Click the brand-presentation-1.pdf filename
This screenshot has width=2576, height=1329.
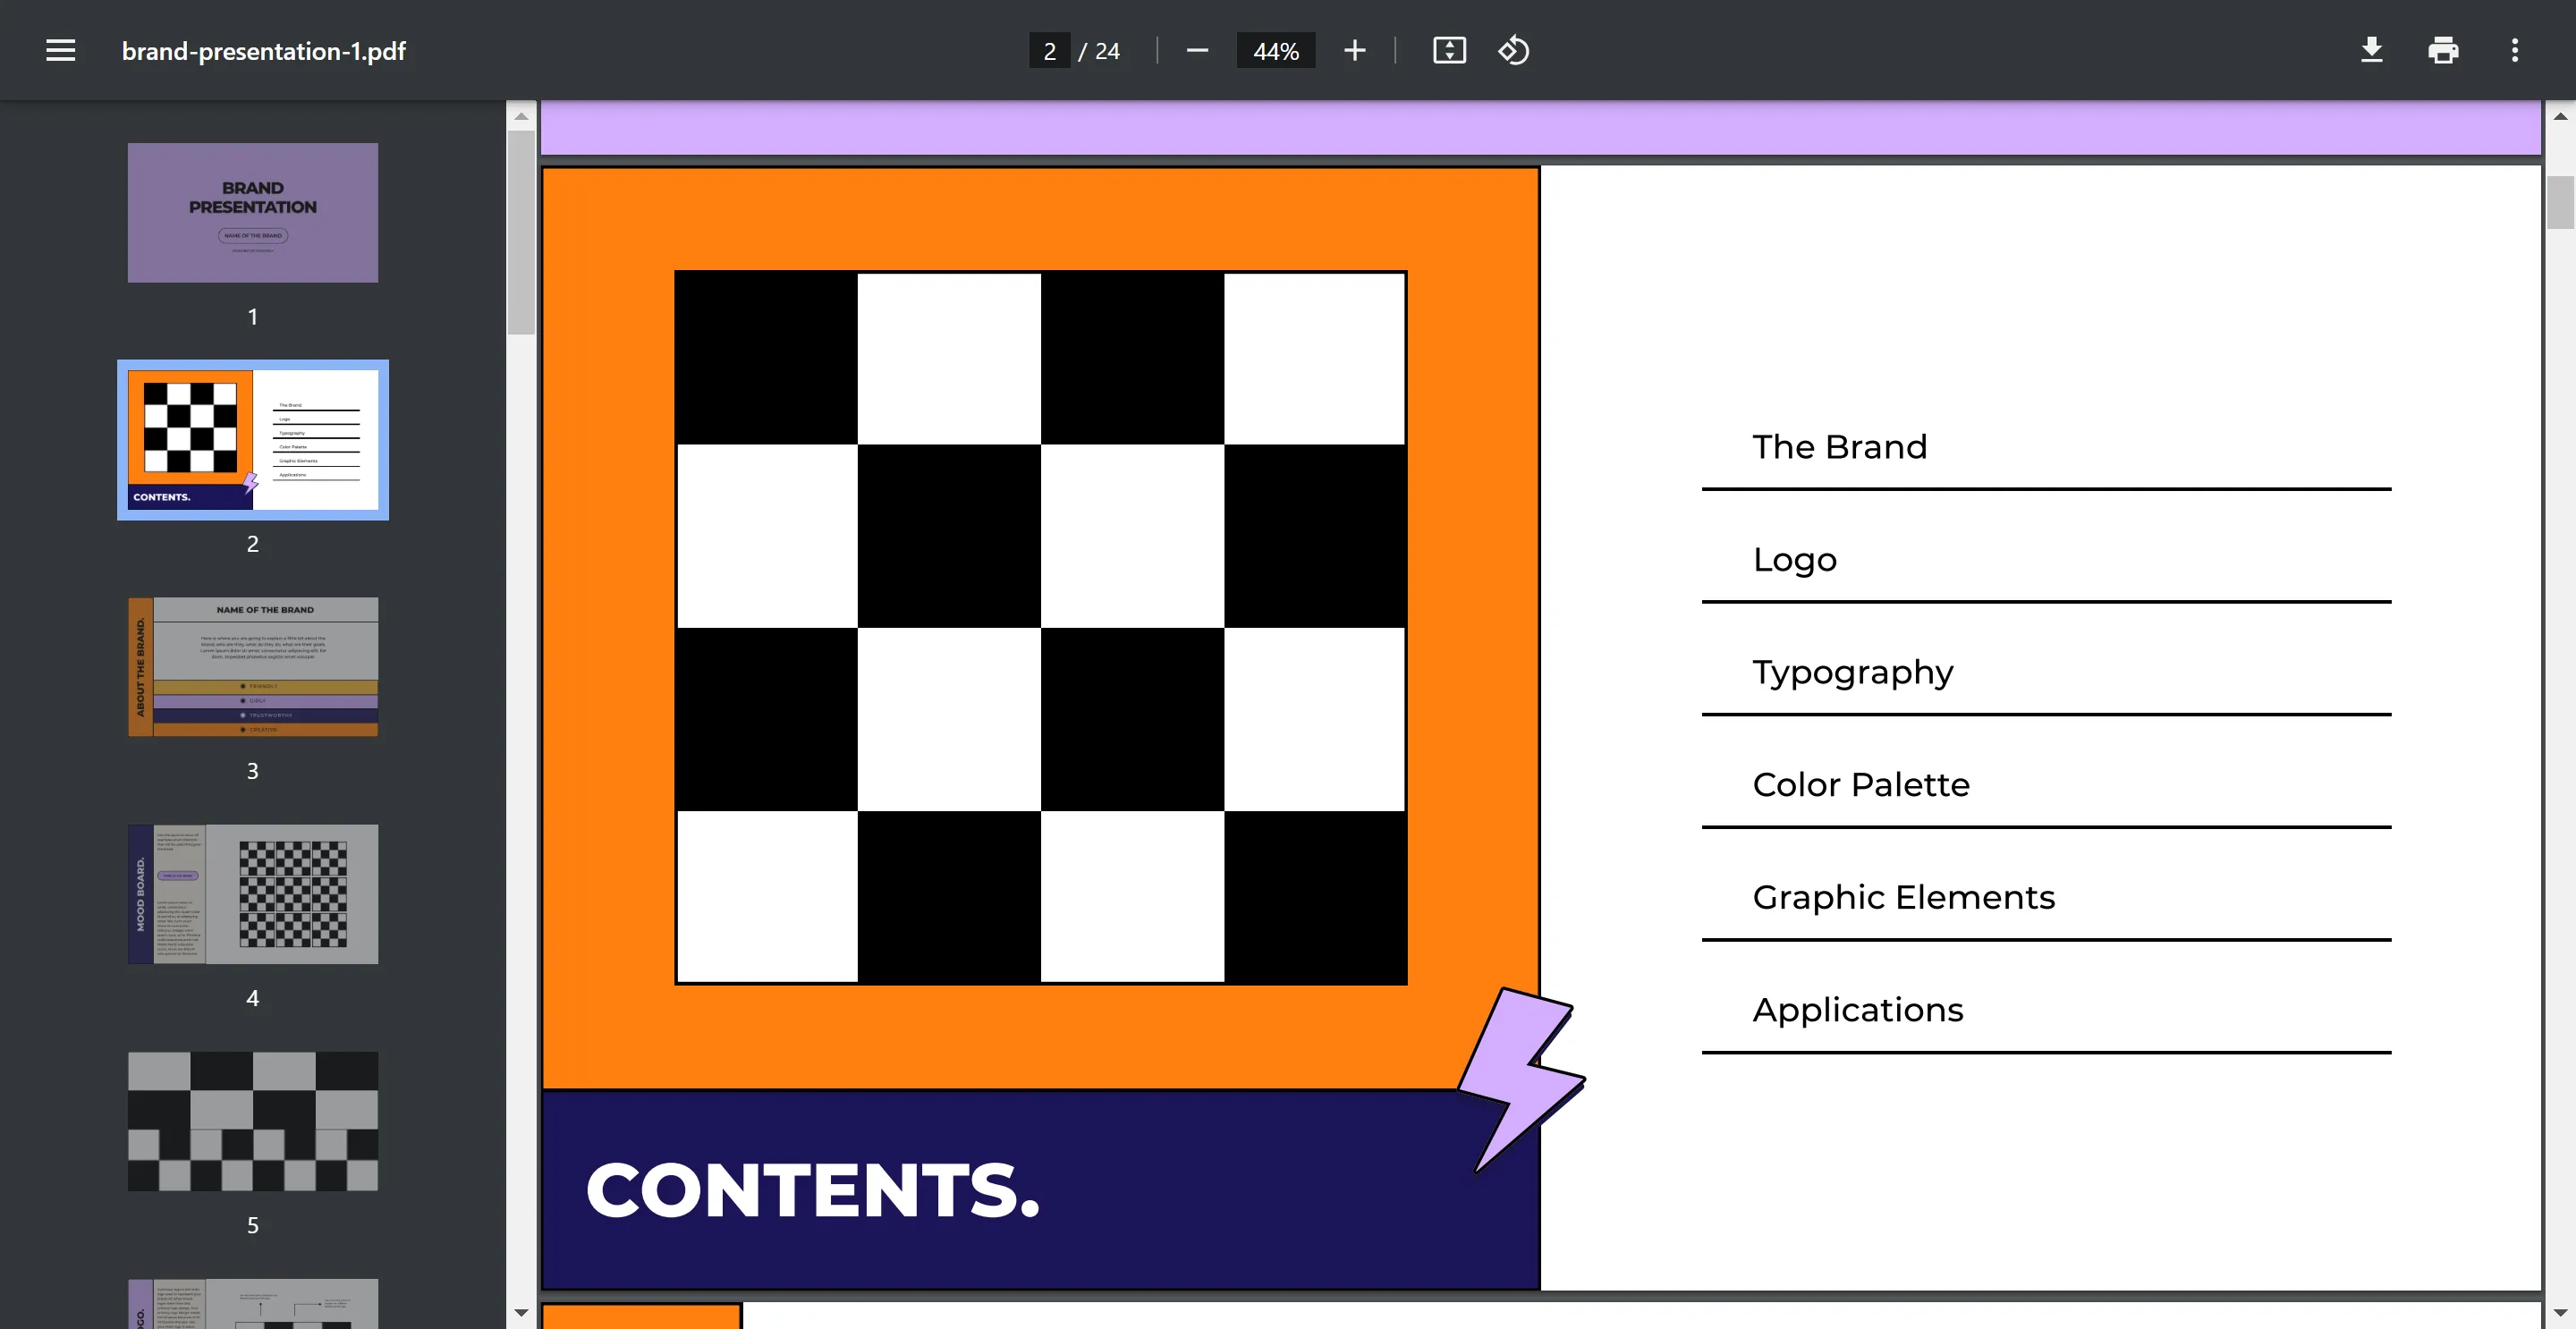tap(265, 49)
